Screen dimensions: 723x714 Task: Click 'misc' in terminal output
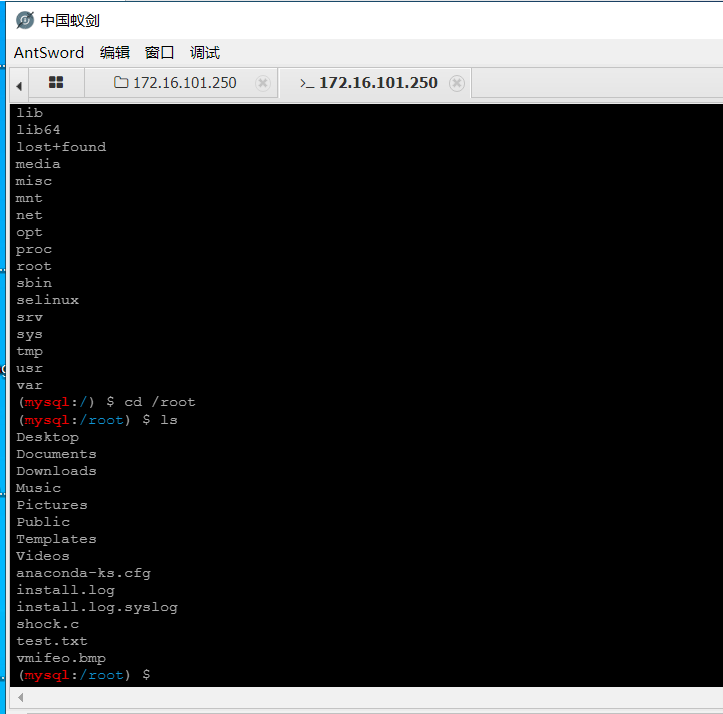34,181
